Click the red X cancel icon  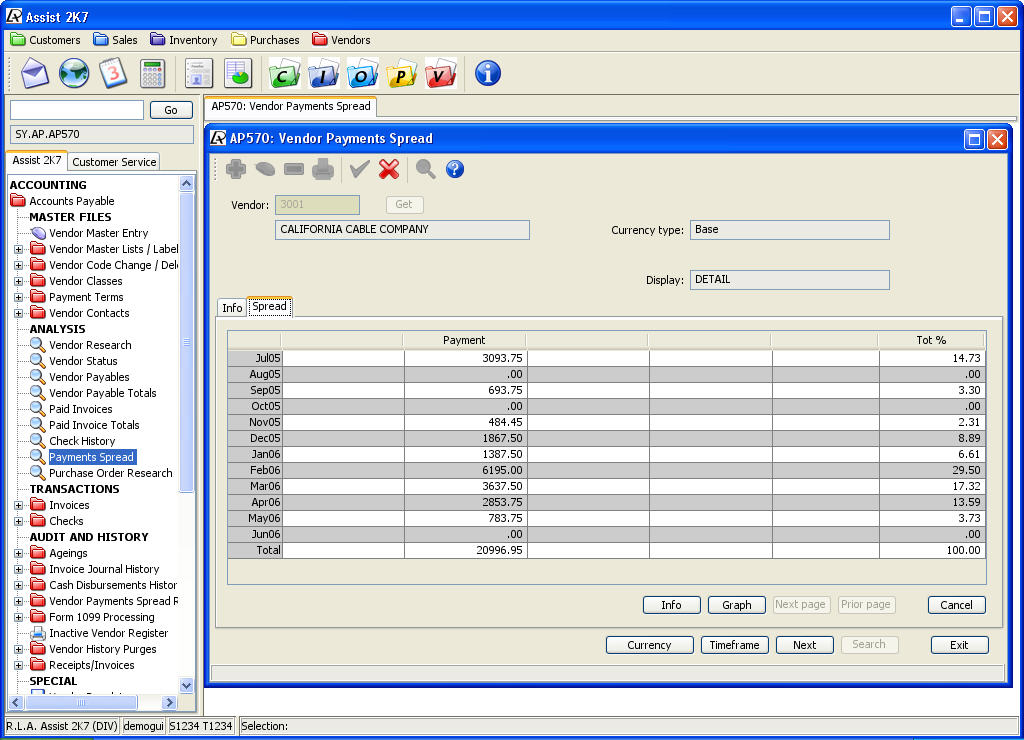389,169
